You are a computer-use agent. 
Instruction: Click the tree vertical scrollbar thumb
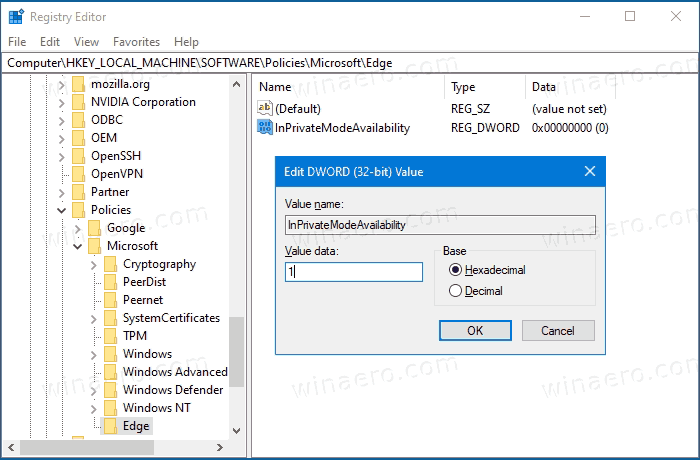point(237,352)
